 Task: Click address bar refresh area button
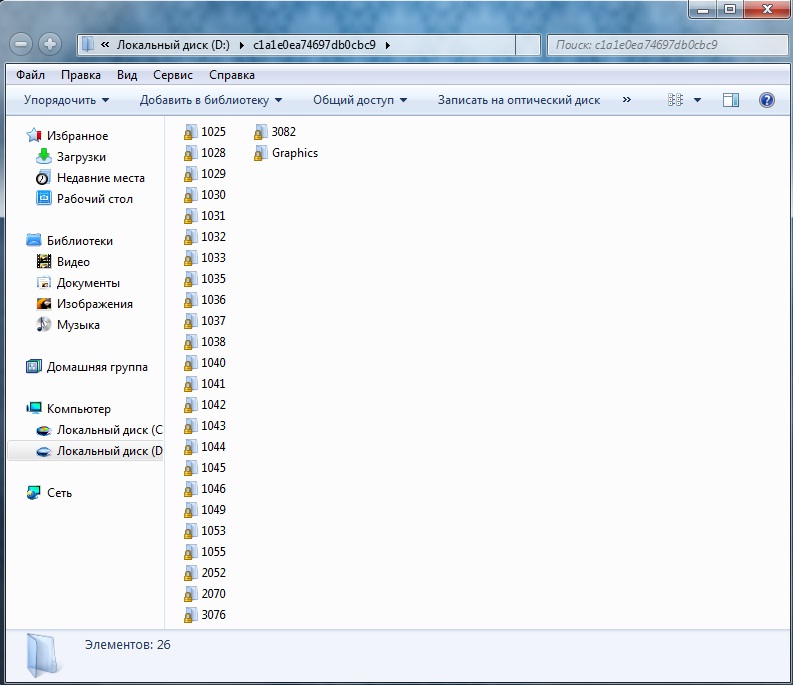(x=527, y=45)
